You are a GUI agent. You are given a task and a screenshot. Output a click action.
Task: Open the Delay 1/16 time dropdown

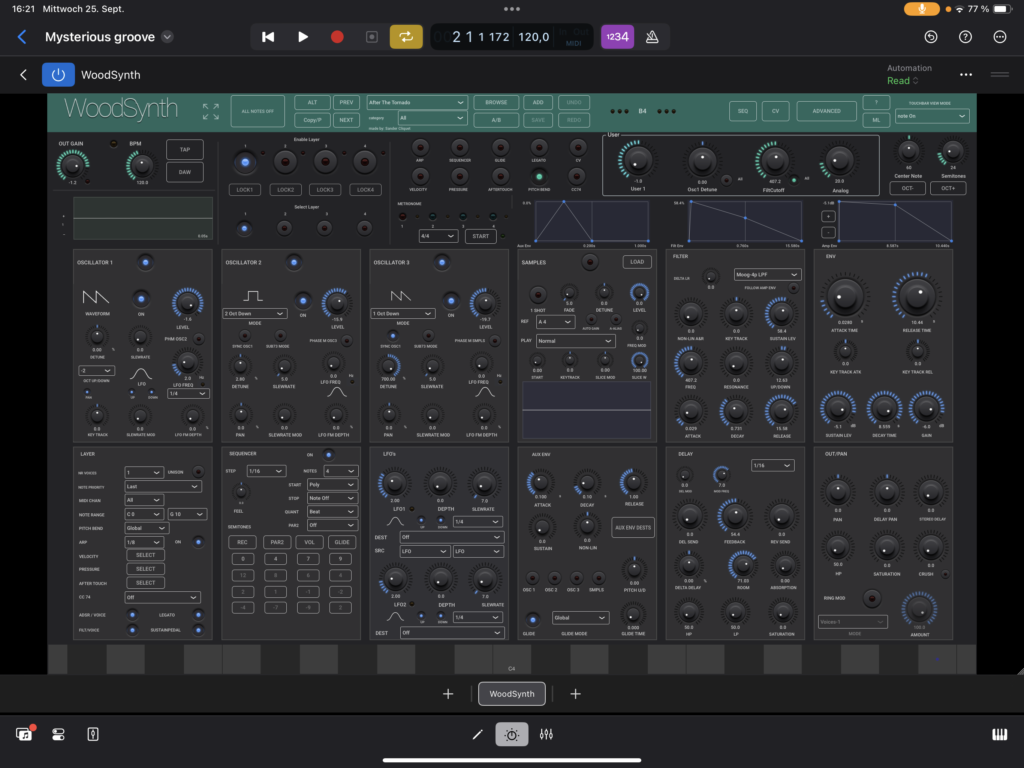pos(772,466)
